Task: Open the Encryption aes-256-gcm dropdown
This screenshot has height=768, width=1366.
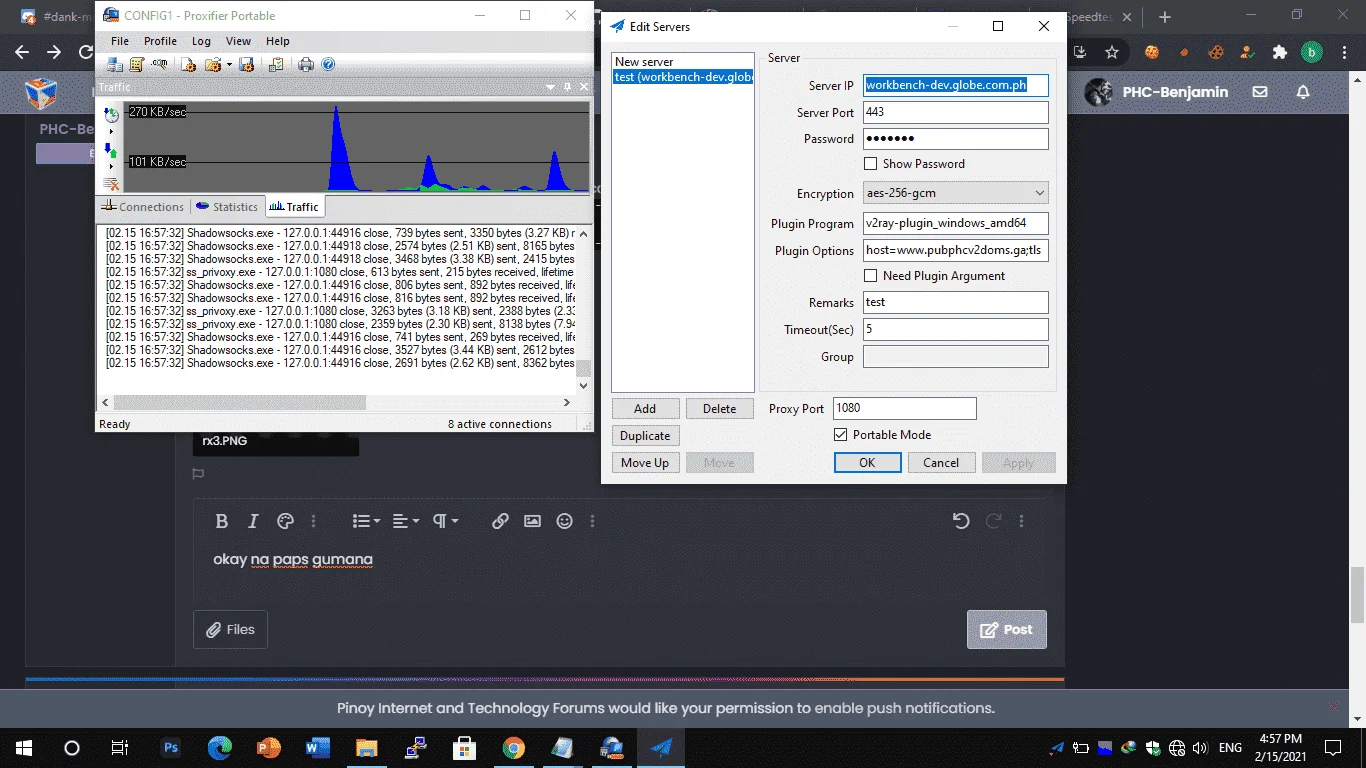Action: (955, 193)
